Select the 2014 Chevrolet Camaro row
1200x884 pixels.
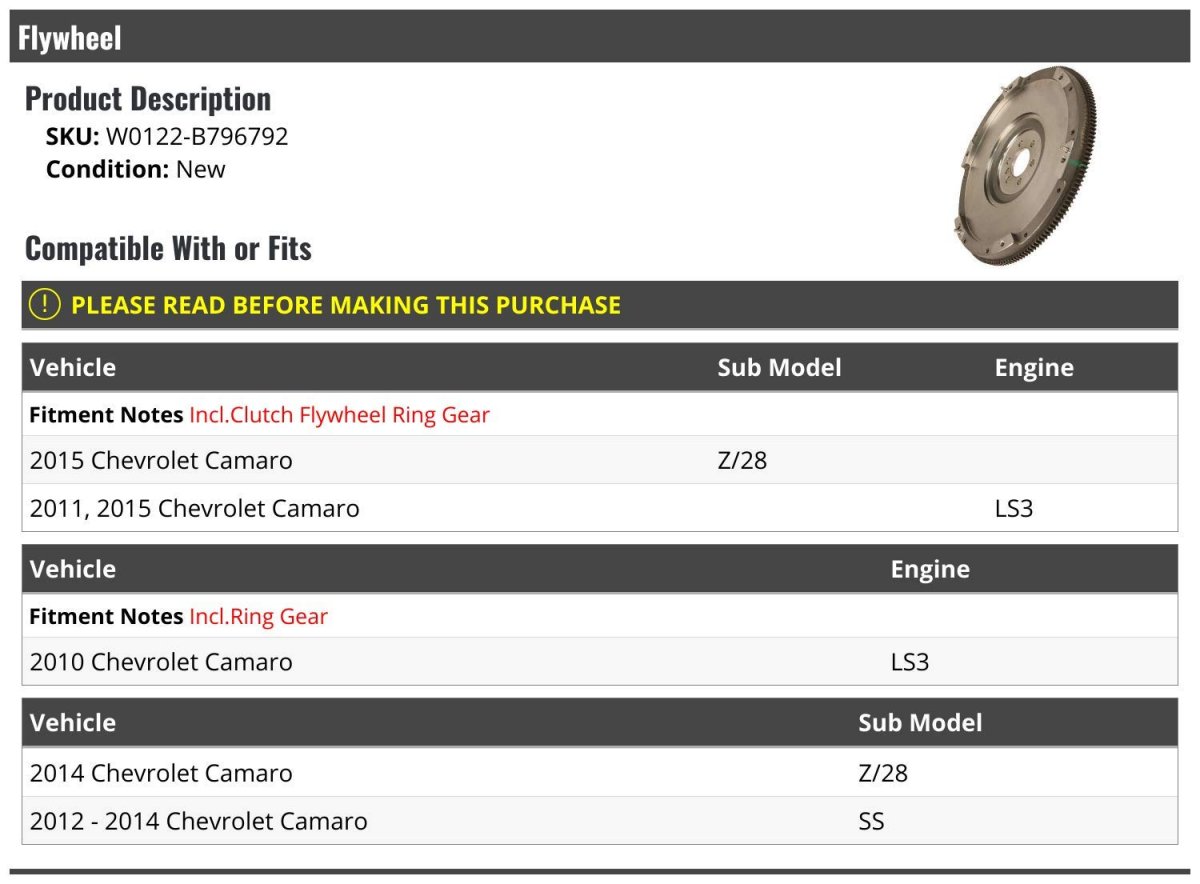pos(600,773)
